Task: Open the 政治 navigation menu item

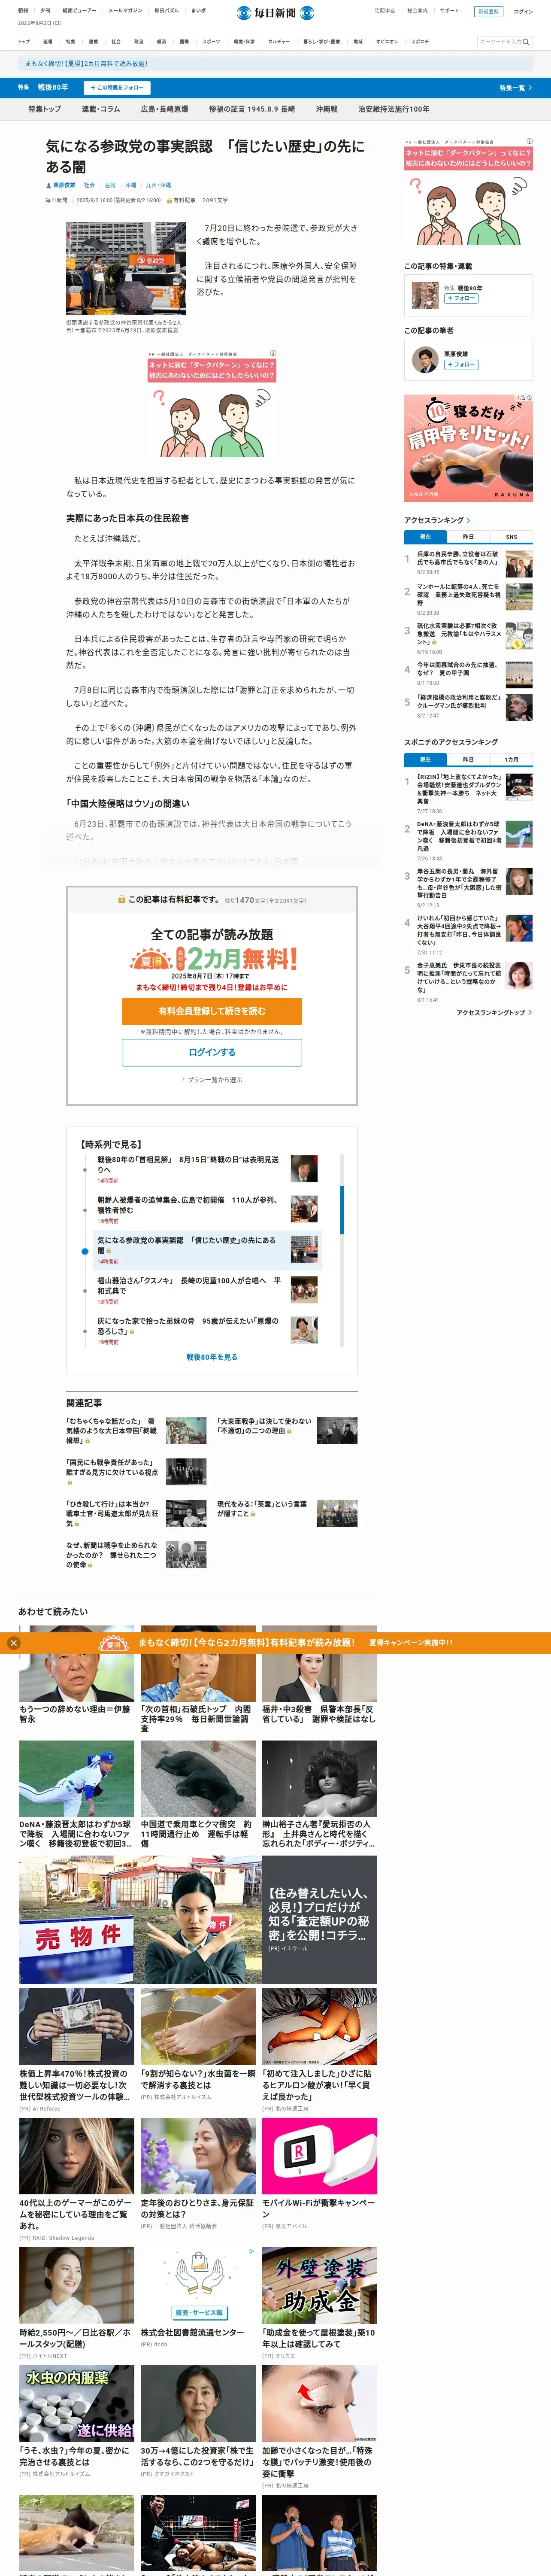Action: click(139, 42)
